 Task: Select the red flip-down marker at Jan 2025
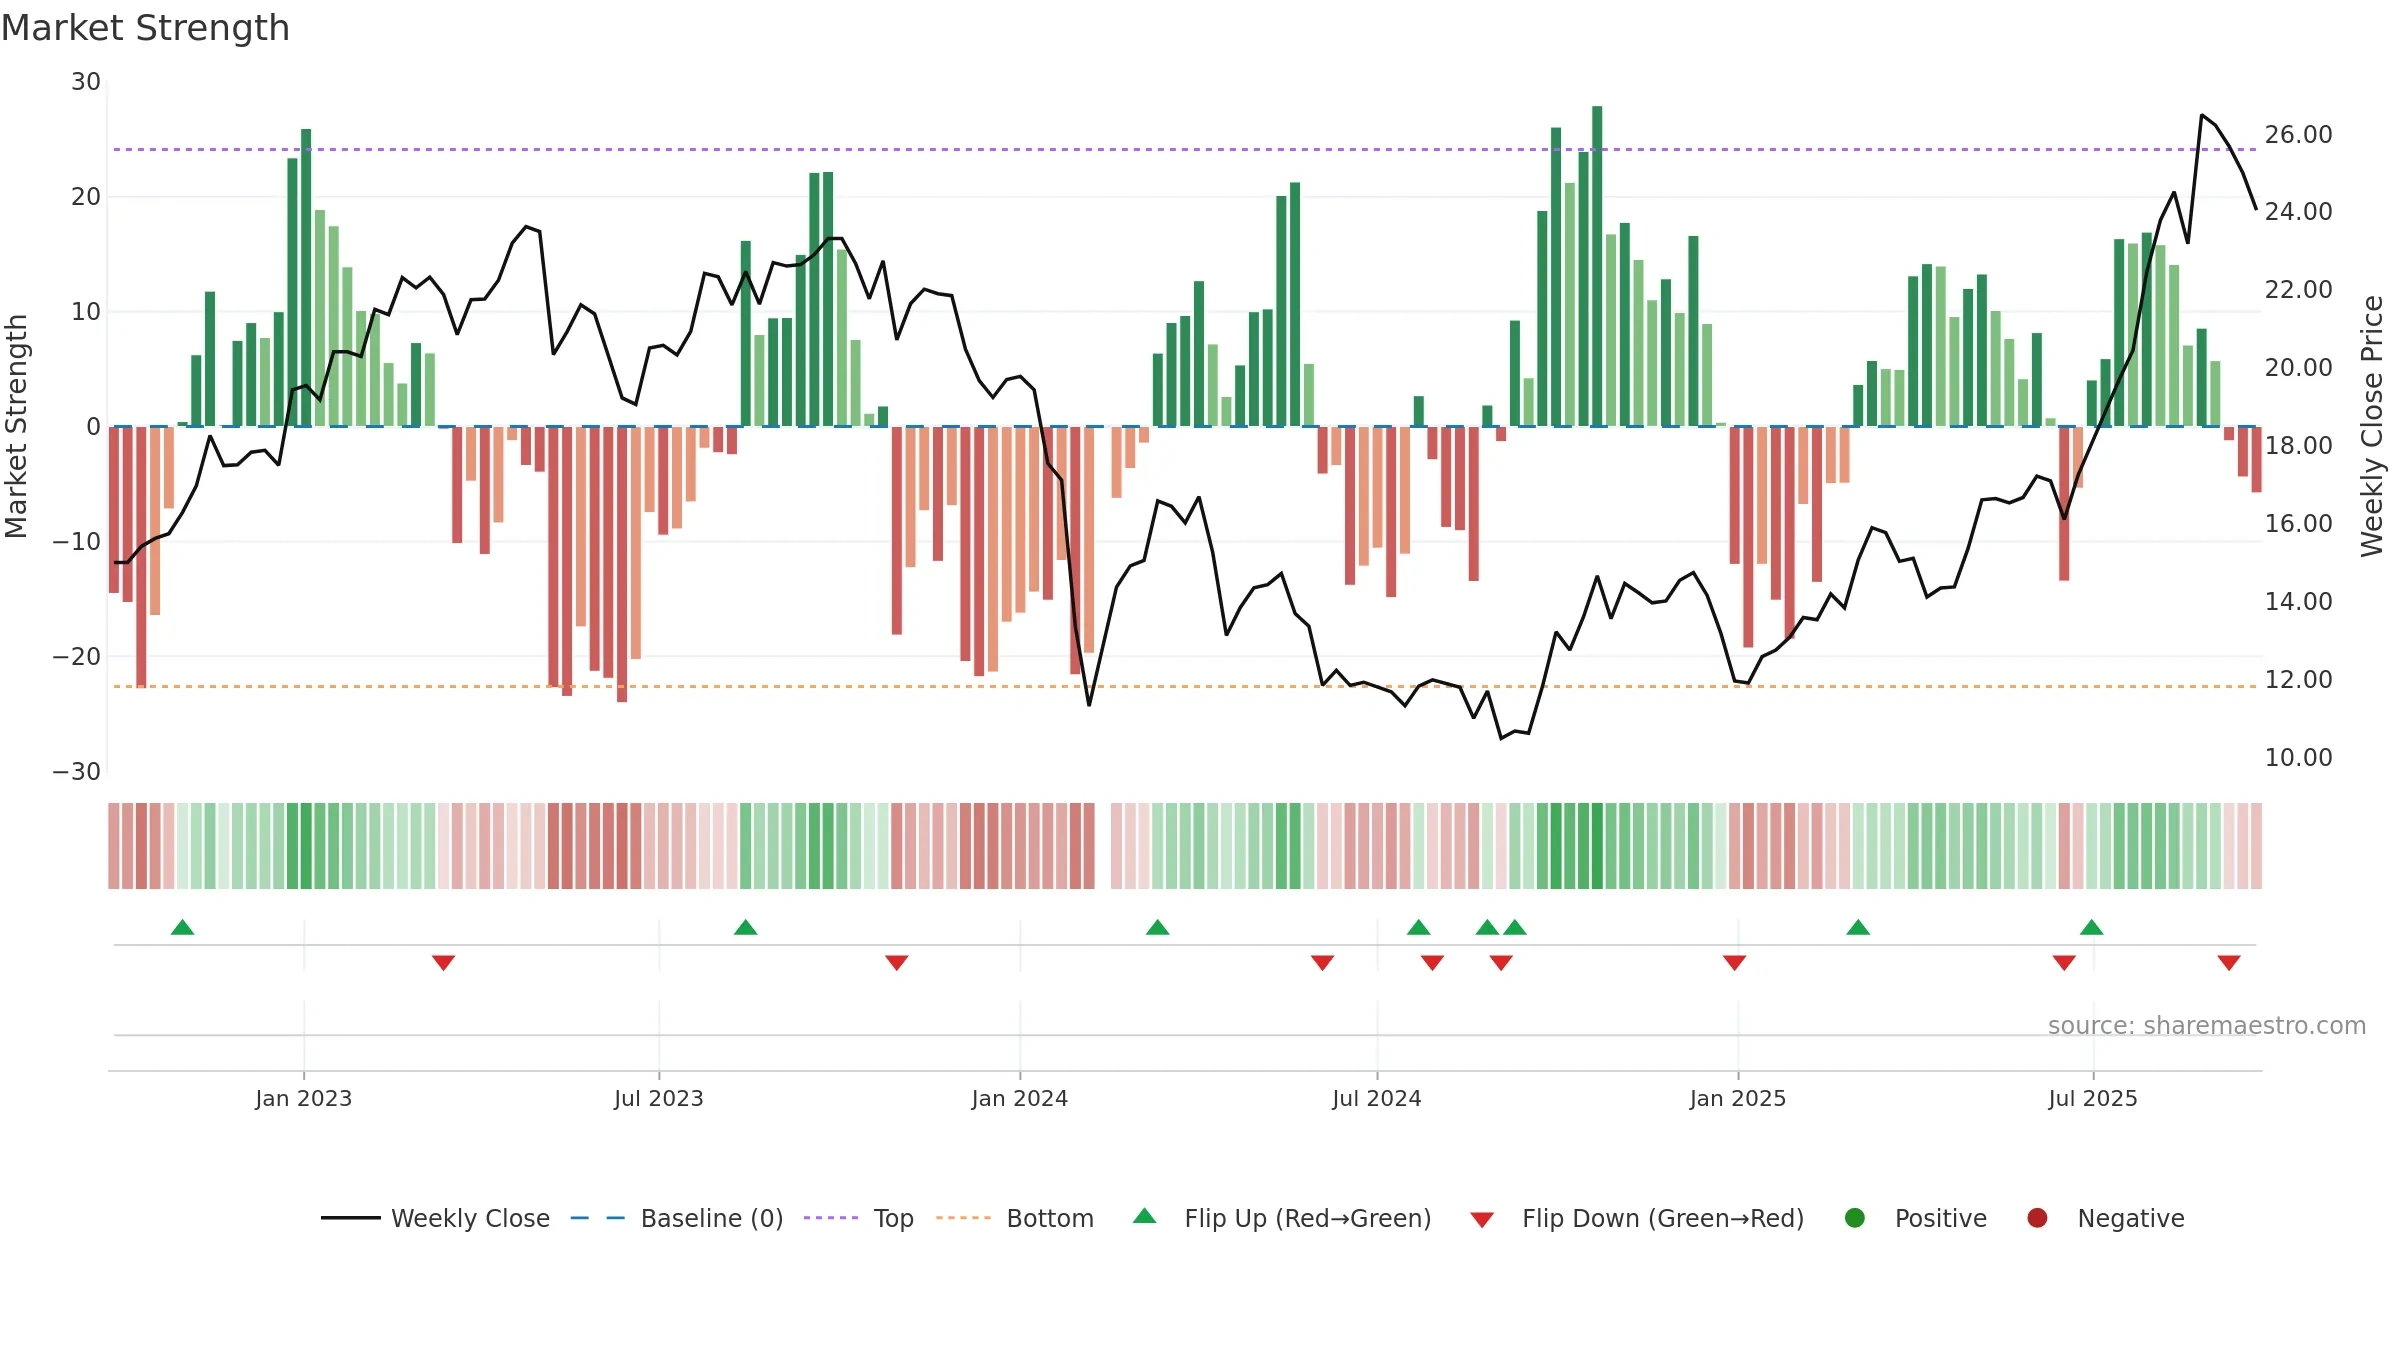coord(1734,962)
